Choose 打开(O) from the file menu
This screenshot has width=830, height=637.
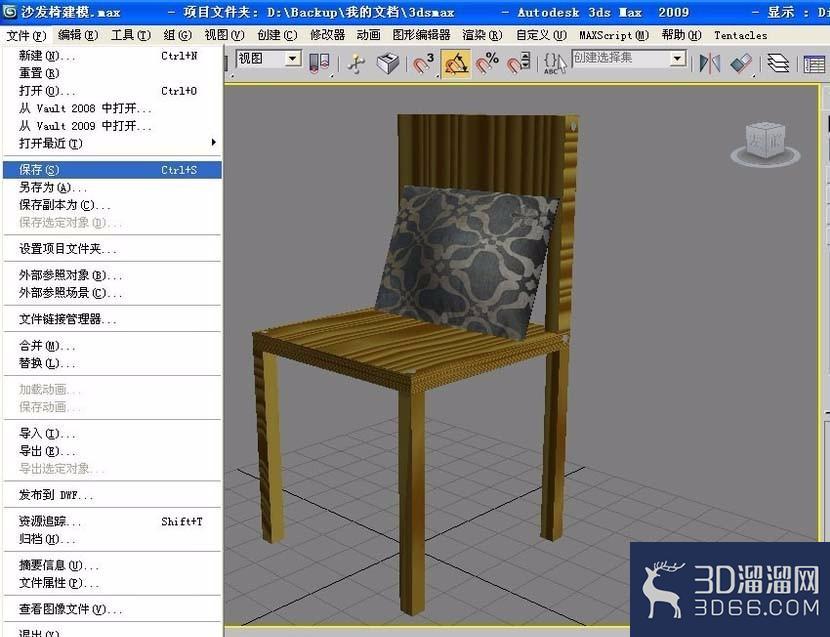[x=112, y=91]
